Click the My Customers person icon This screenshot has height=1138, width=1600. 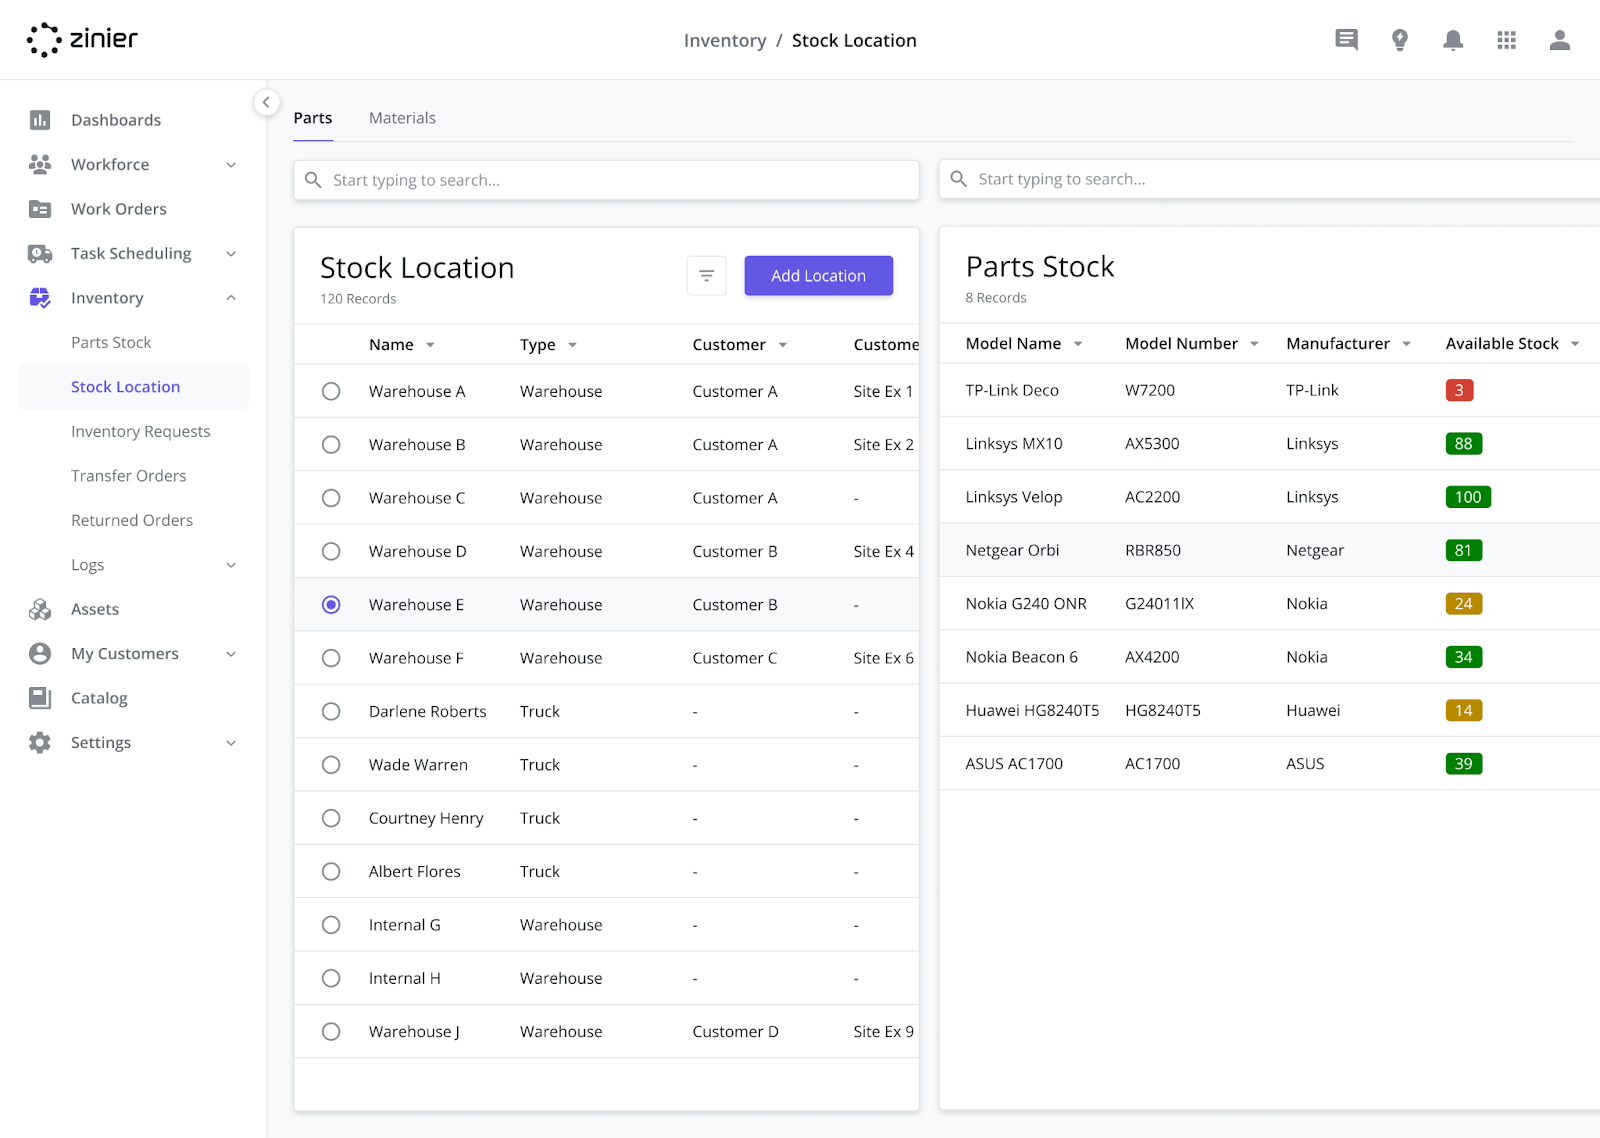40,654
